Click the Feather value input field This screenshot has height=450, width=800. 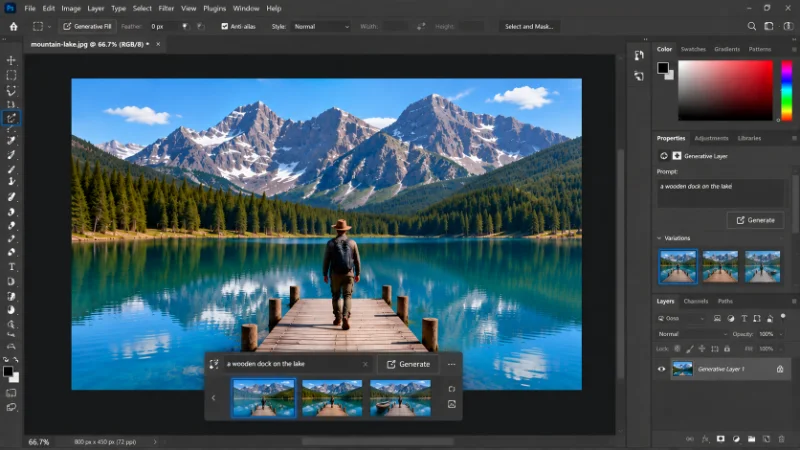click(x=163, y=27)
